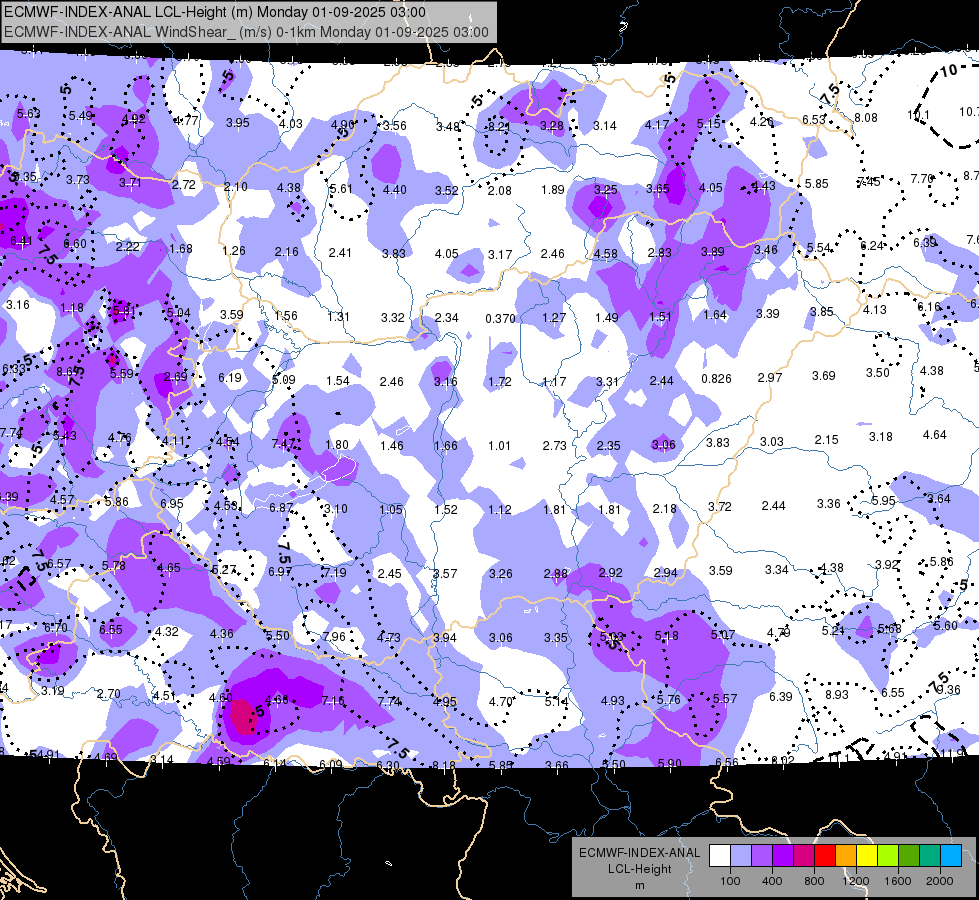
Task: Click the white legend color swatch
Action: click(x=720, y=856)
